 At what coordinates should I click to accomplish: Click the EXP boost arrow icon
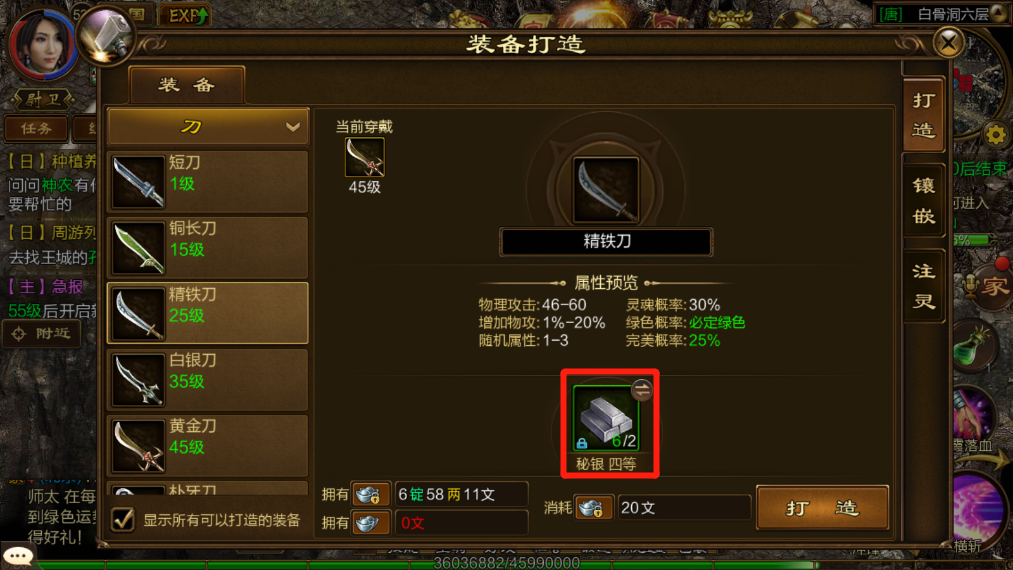[x=185, y=15]
